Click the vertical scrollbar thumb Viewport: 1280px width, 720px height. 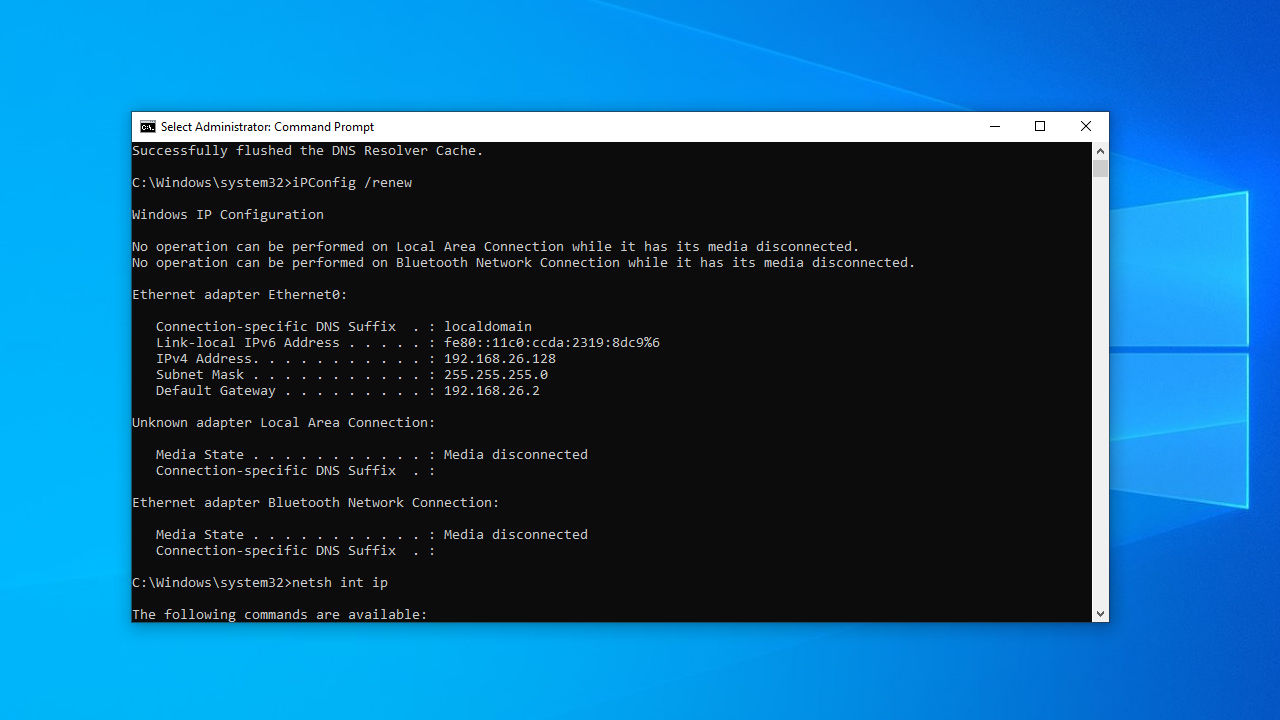(1100, 168)
